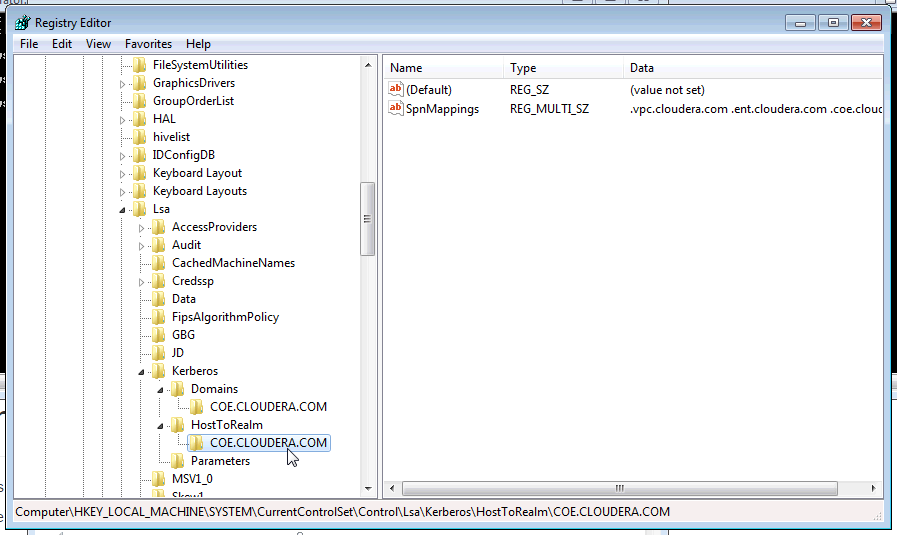Click the registry path in status bar
This screenshot has height=535, width=897.
[x=343, y=512]
